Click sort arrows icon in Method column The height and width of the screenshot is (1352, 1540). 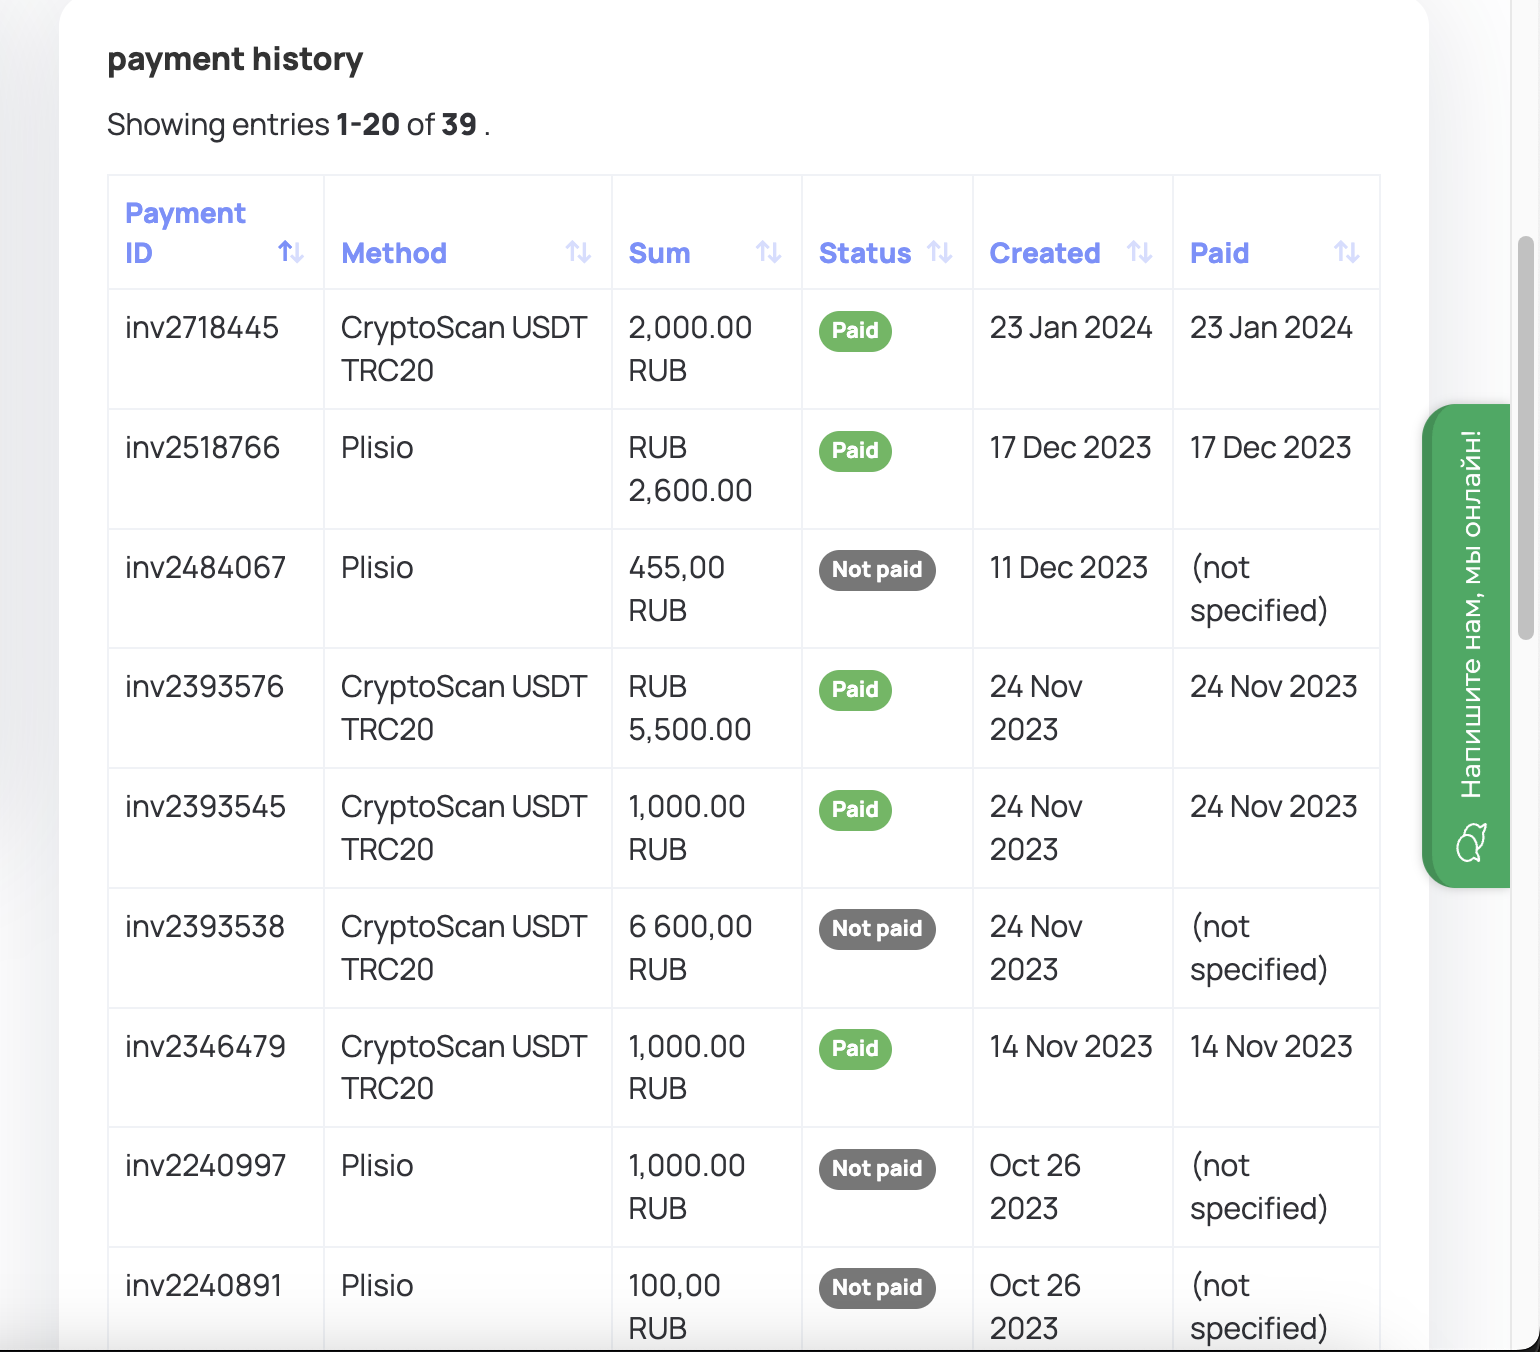tap(578, 252)
